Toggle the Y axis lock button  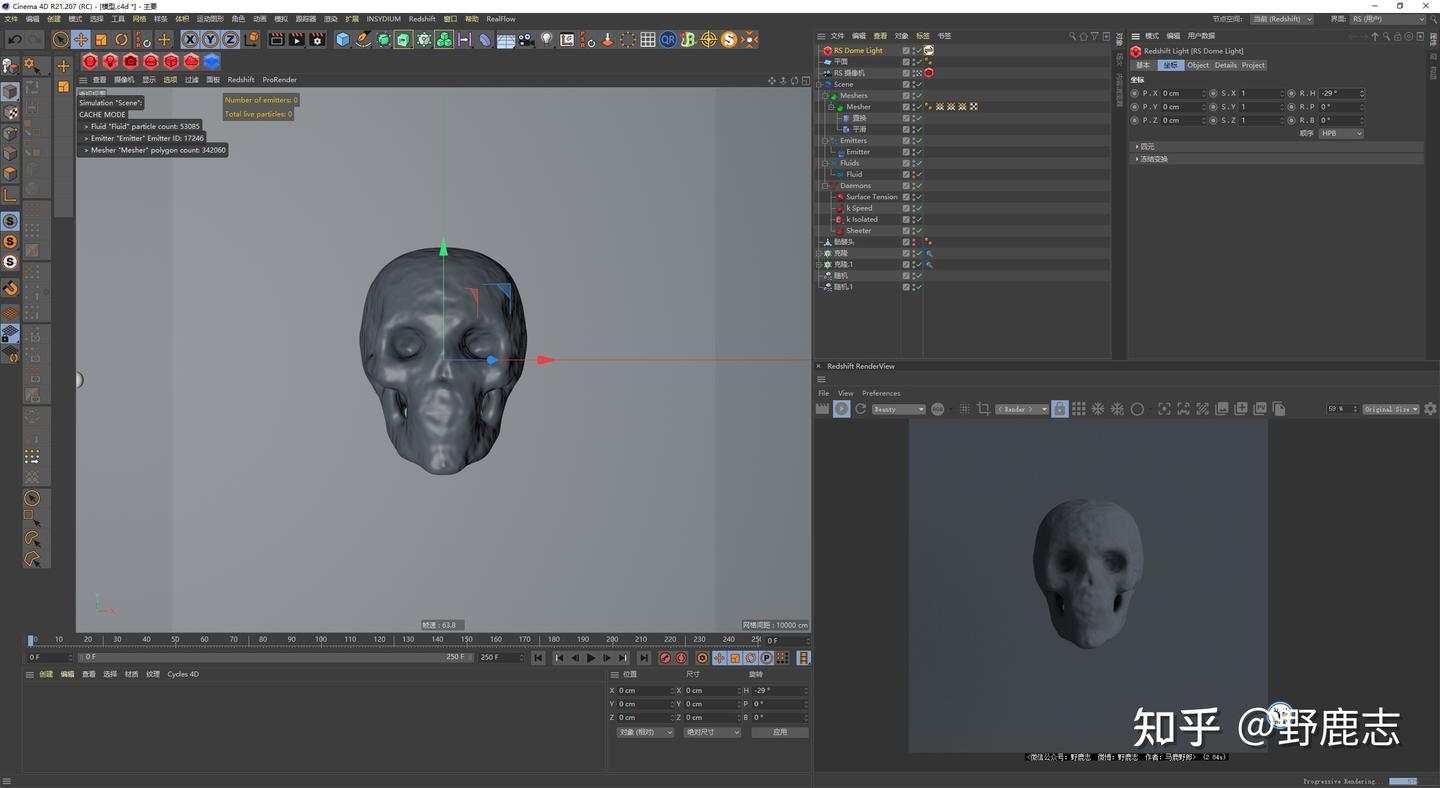209,39
